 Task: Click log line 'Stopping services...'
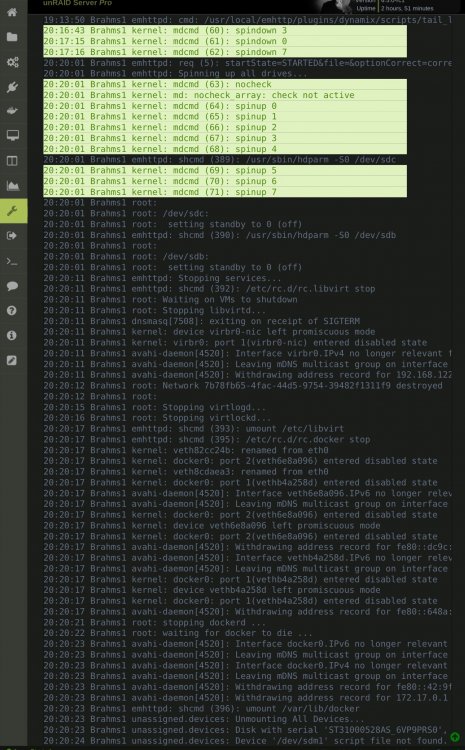(x=163, y=278)
